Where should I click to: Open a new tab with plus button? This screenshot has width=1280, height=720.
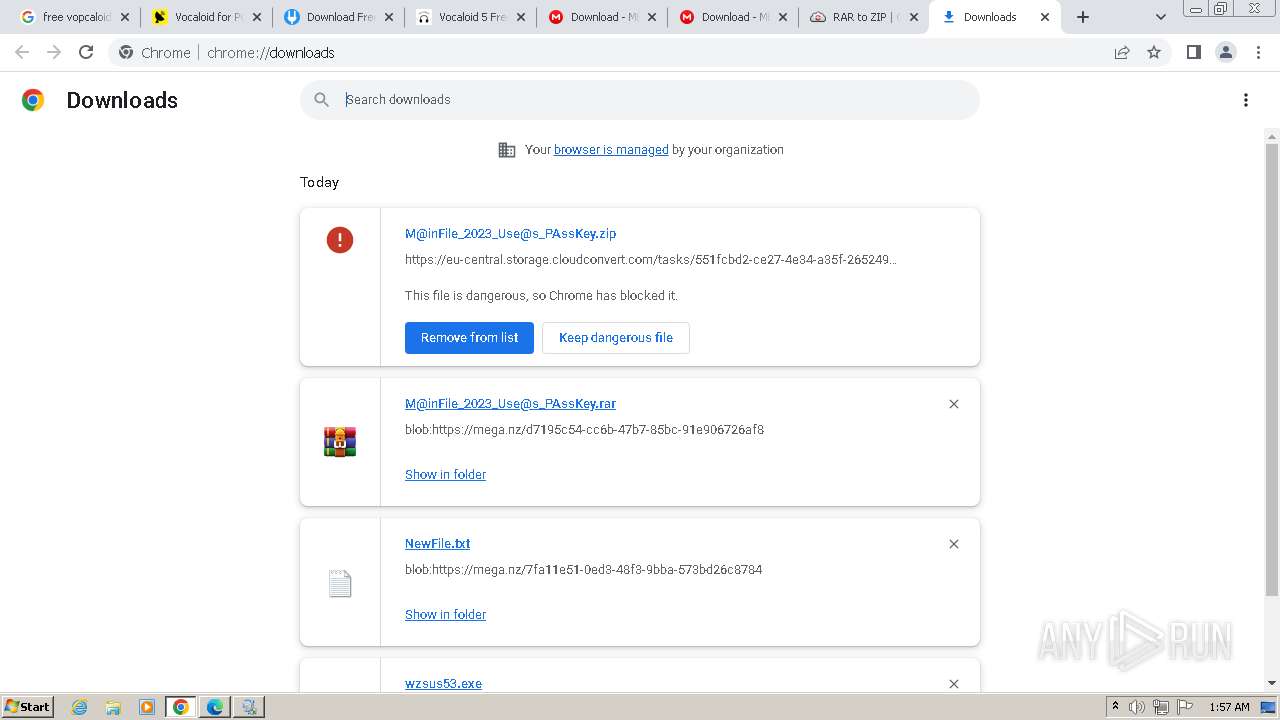tap(1083, 17)
